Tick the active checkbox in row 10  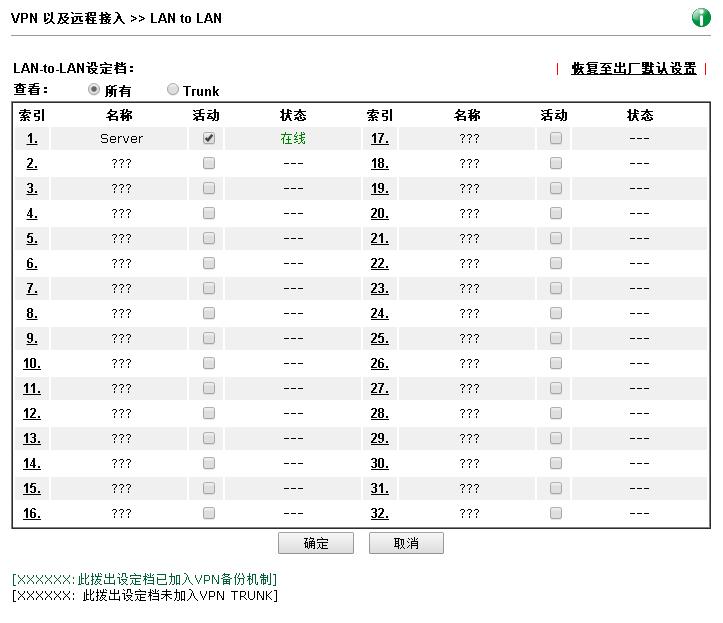tap(209, 363)
